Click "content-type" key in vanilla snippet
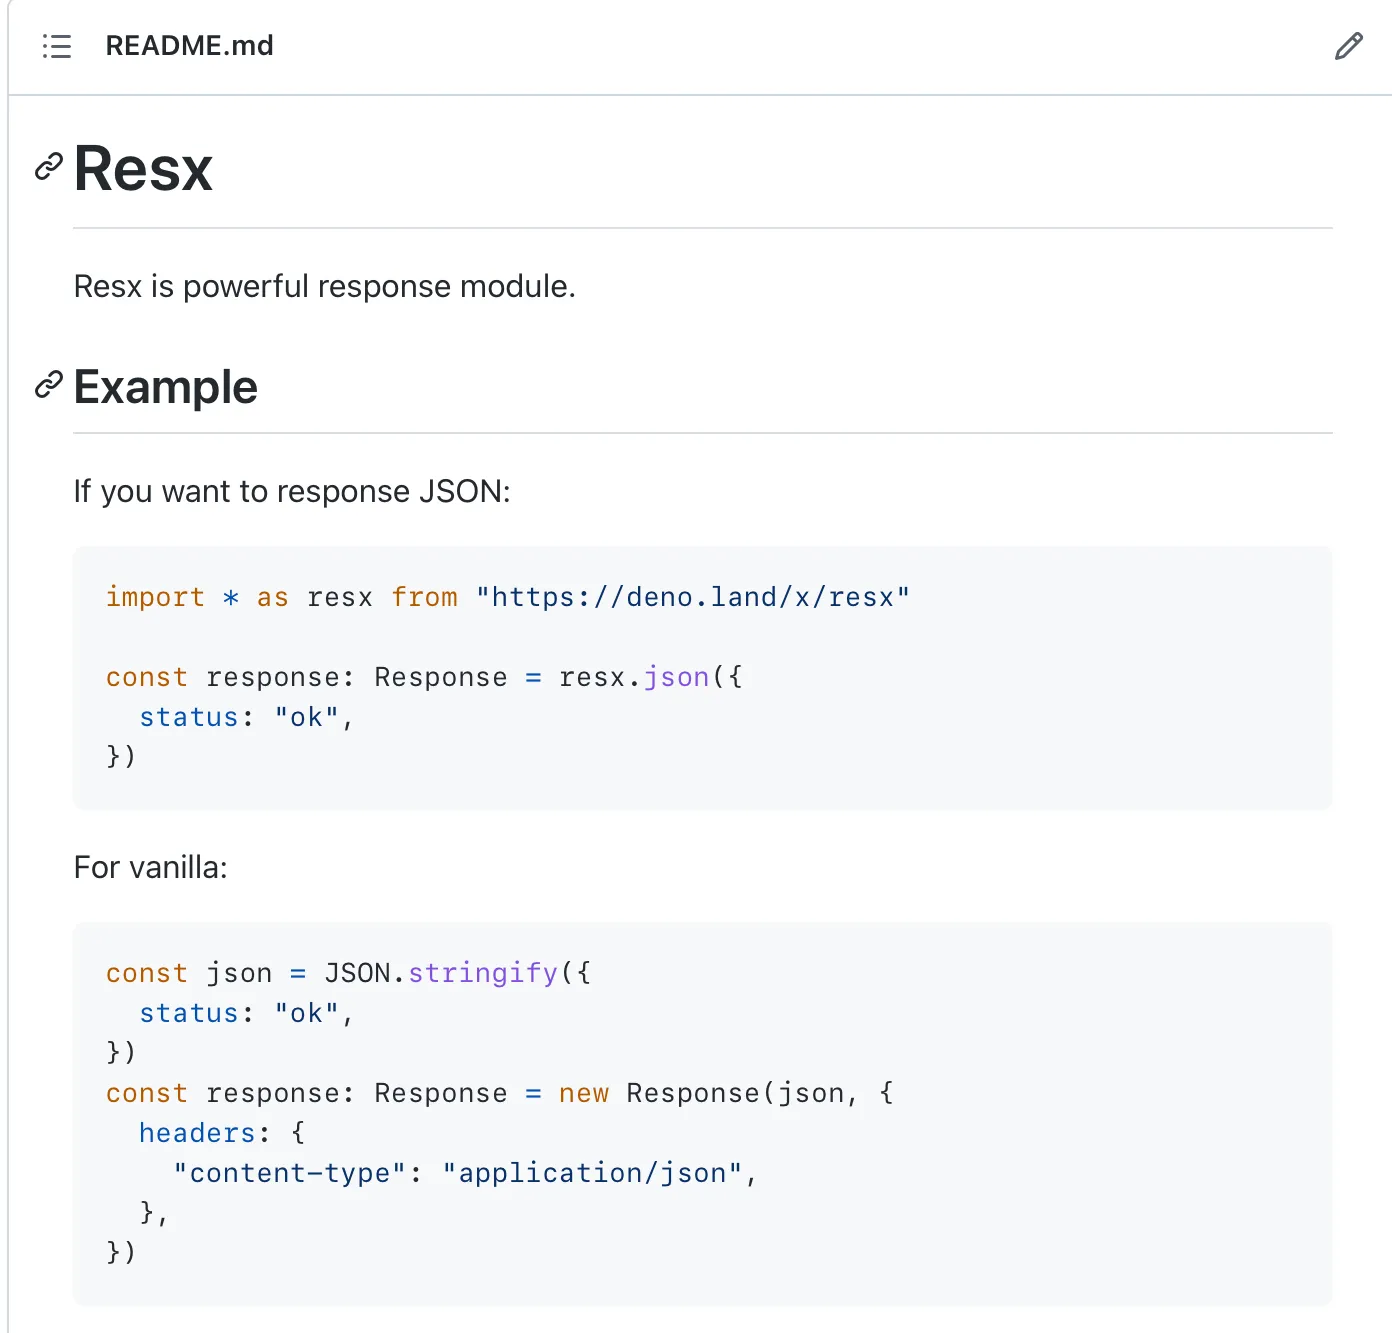The width and height of the screenshot is (1392, 1333). (x=290, y=1173)
